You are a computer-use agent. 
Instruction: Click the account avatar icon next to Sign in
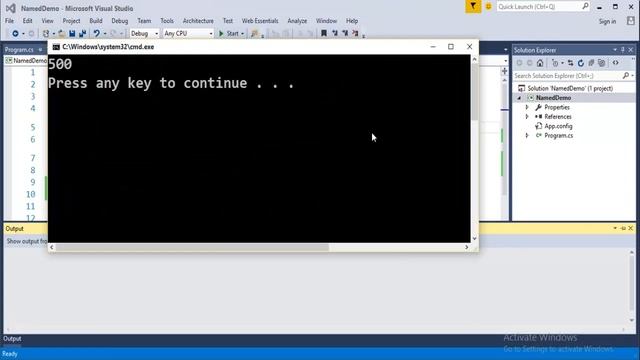(631, 21)
